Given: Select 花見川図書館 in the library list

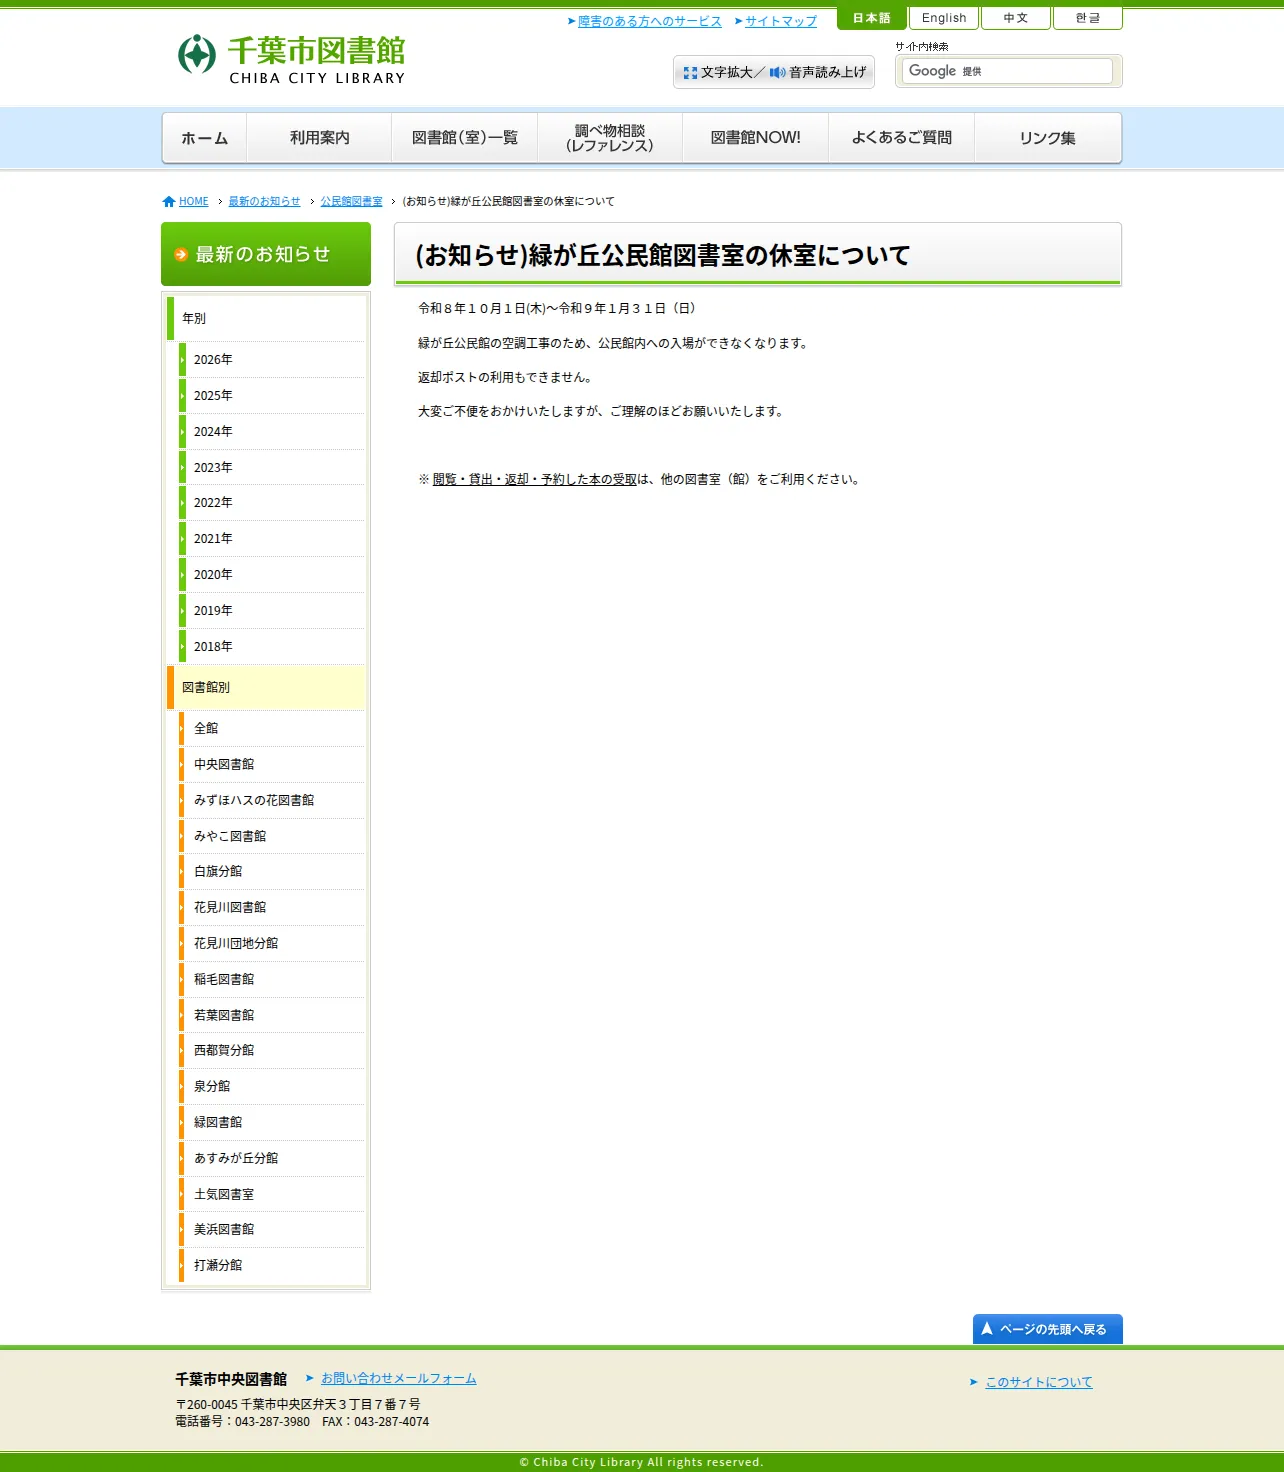Looking at the screenshot, I should point(272,908).
